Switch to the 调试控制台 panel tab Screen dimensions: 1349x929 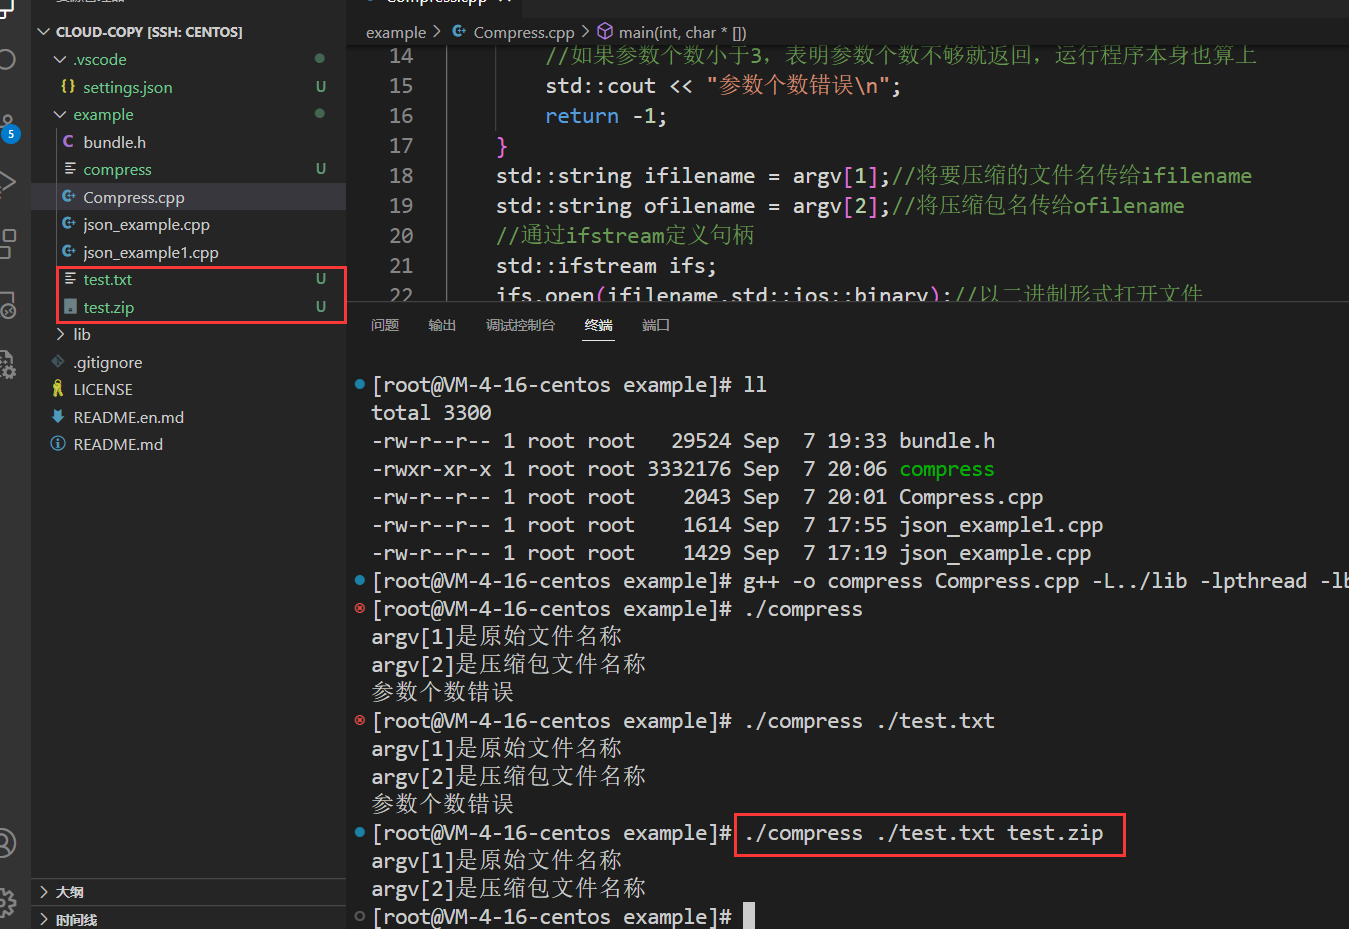[520, 325]
